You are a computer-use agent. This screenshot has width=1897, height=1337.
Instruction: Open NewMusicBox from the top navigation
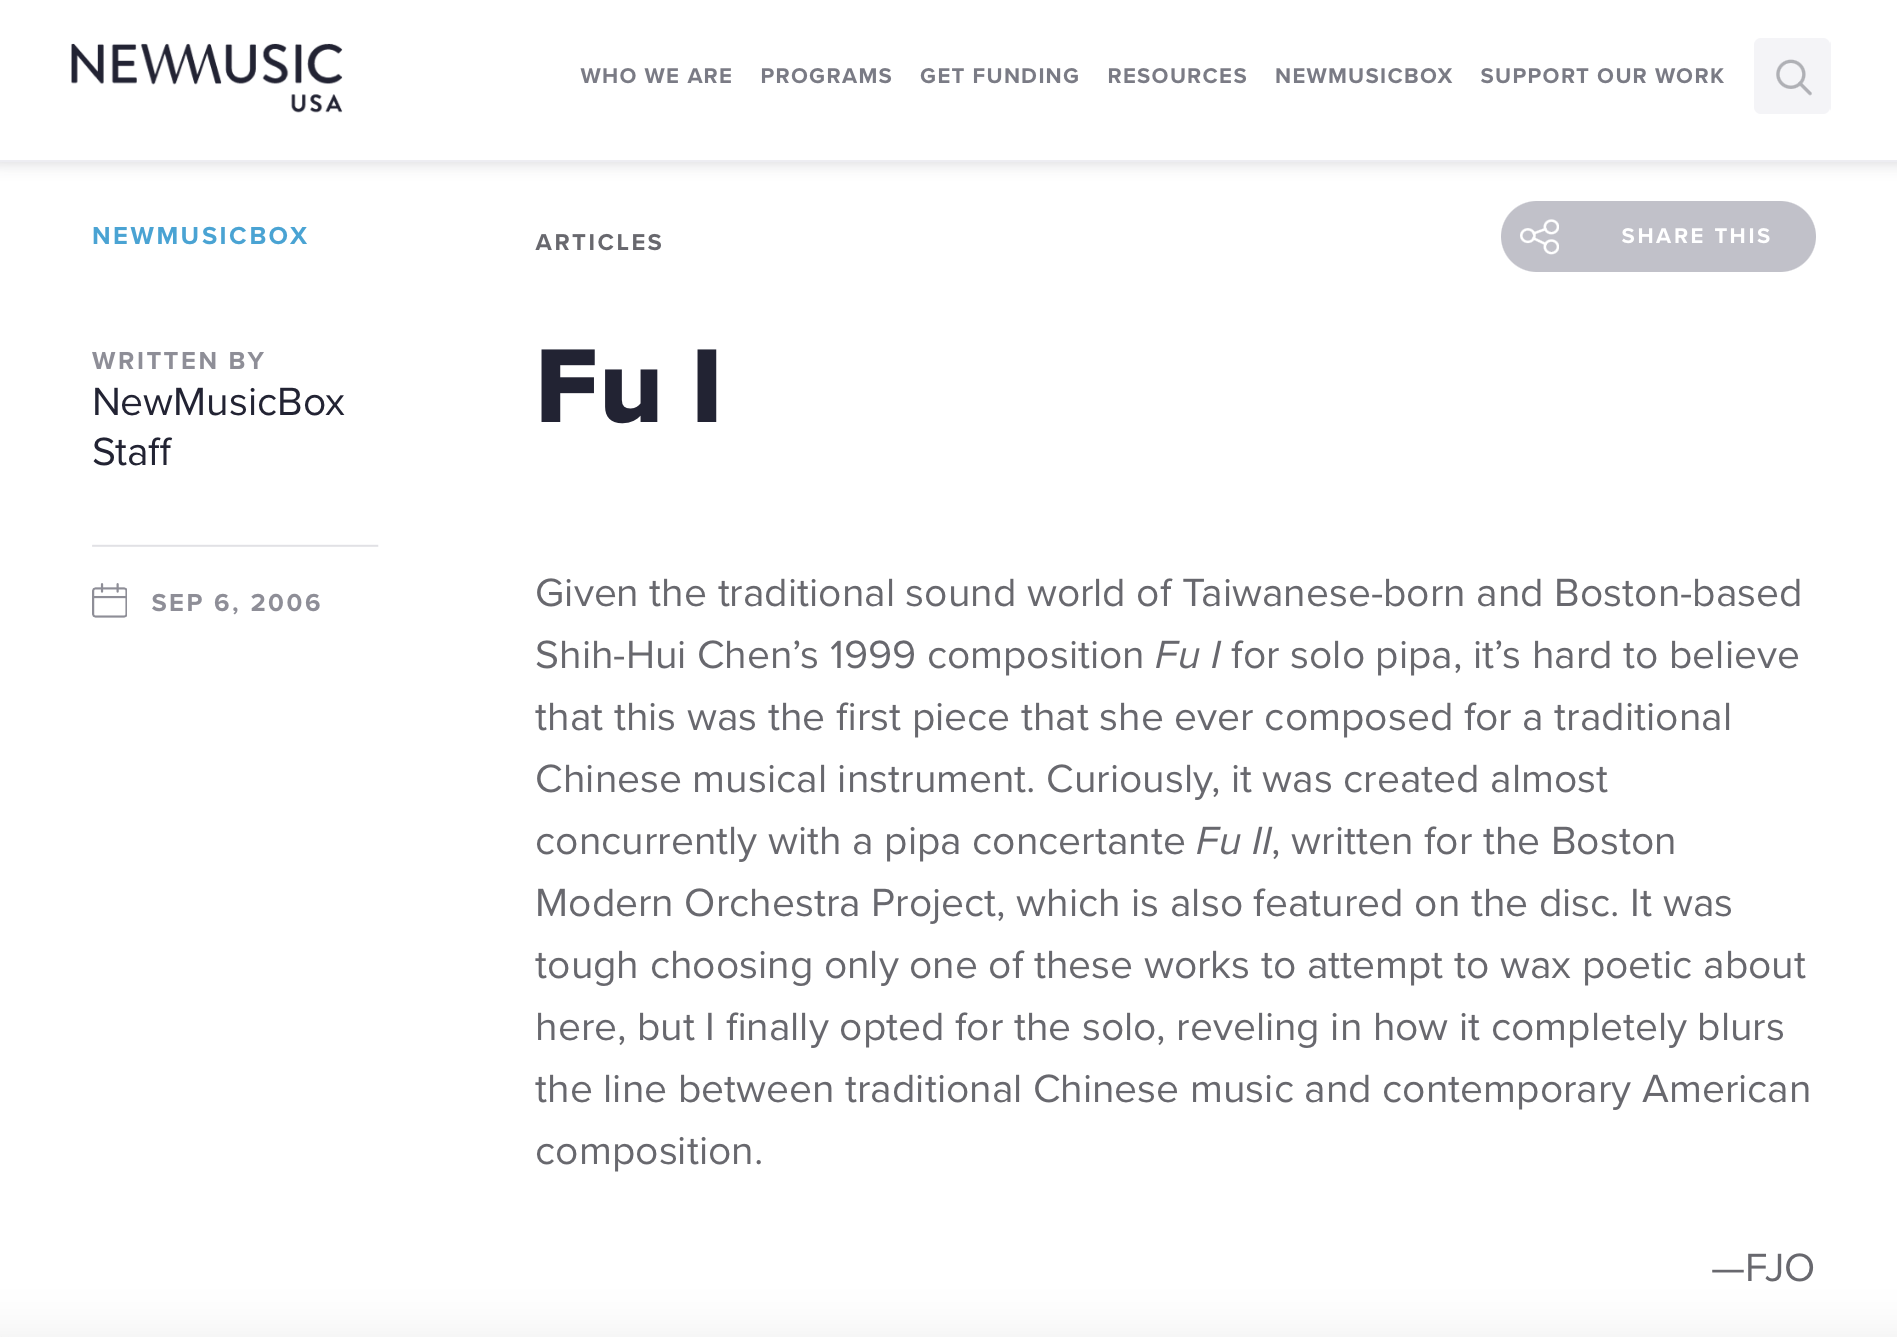[1363, 76]
